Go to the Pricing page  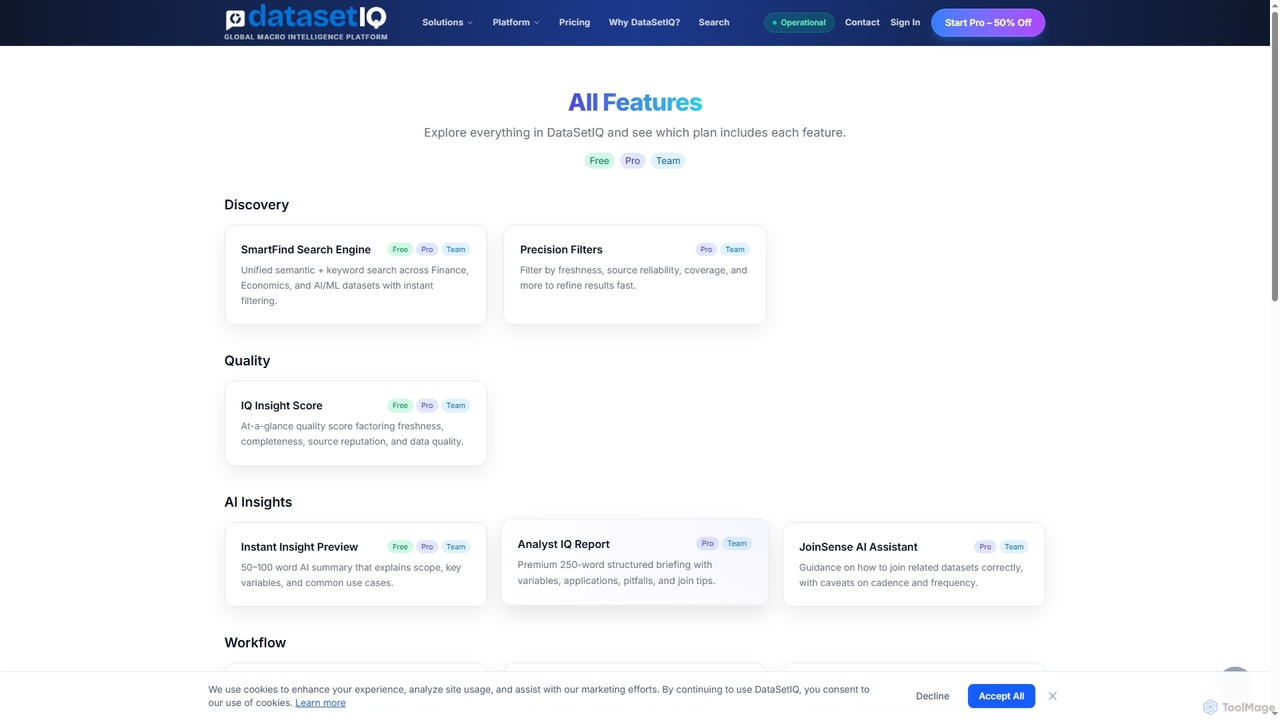(574, 22)
